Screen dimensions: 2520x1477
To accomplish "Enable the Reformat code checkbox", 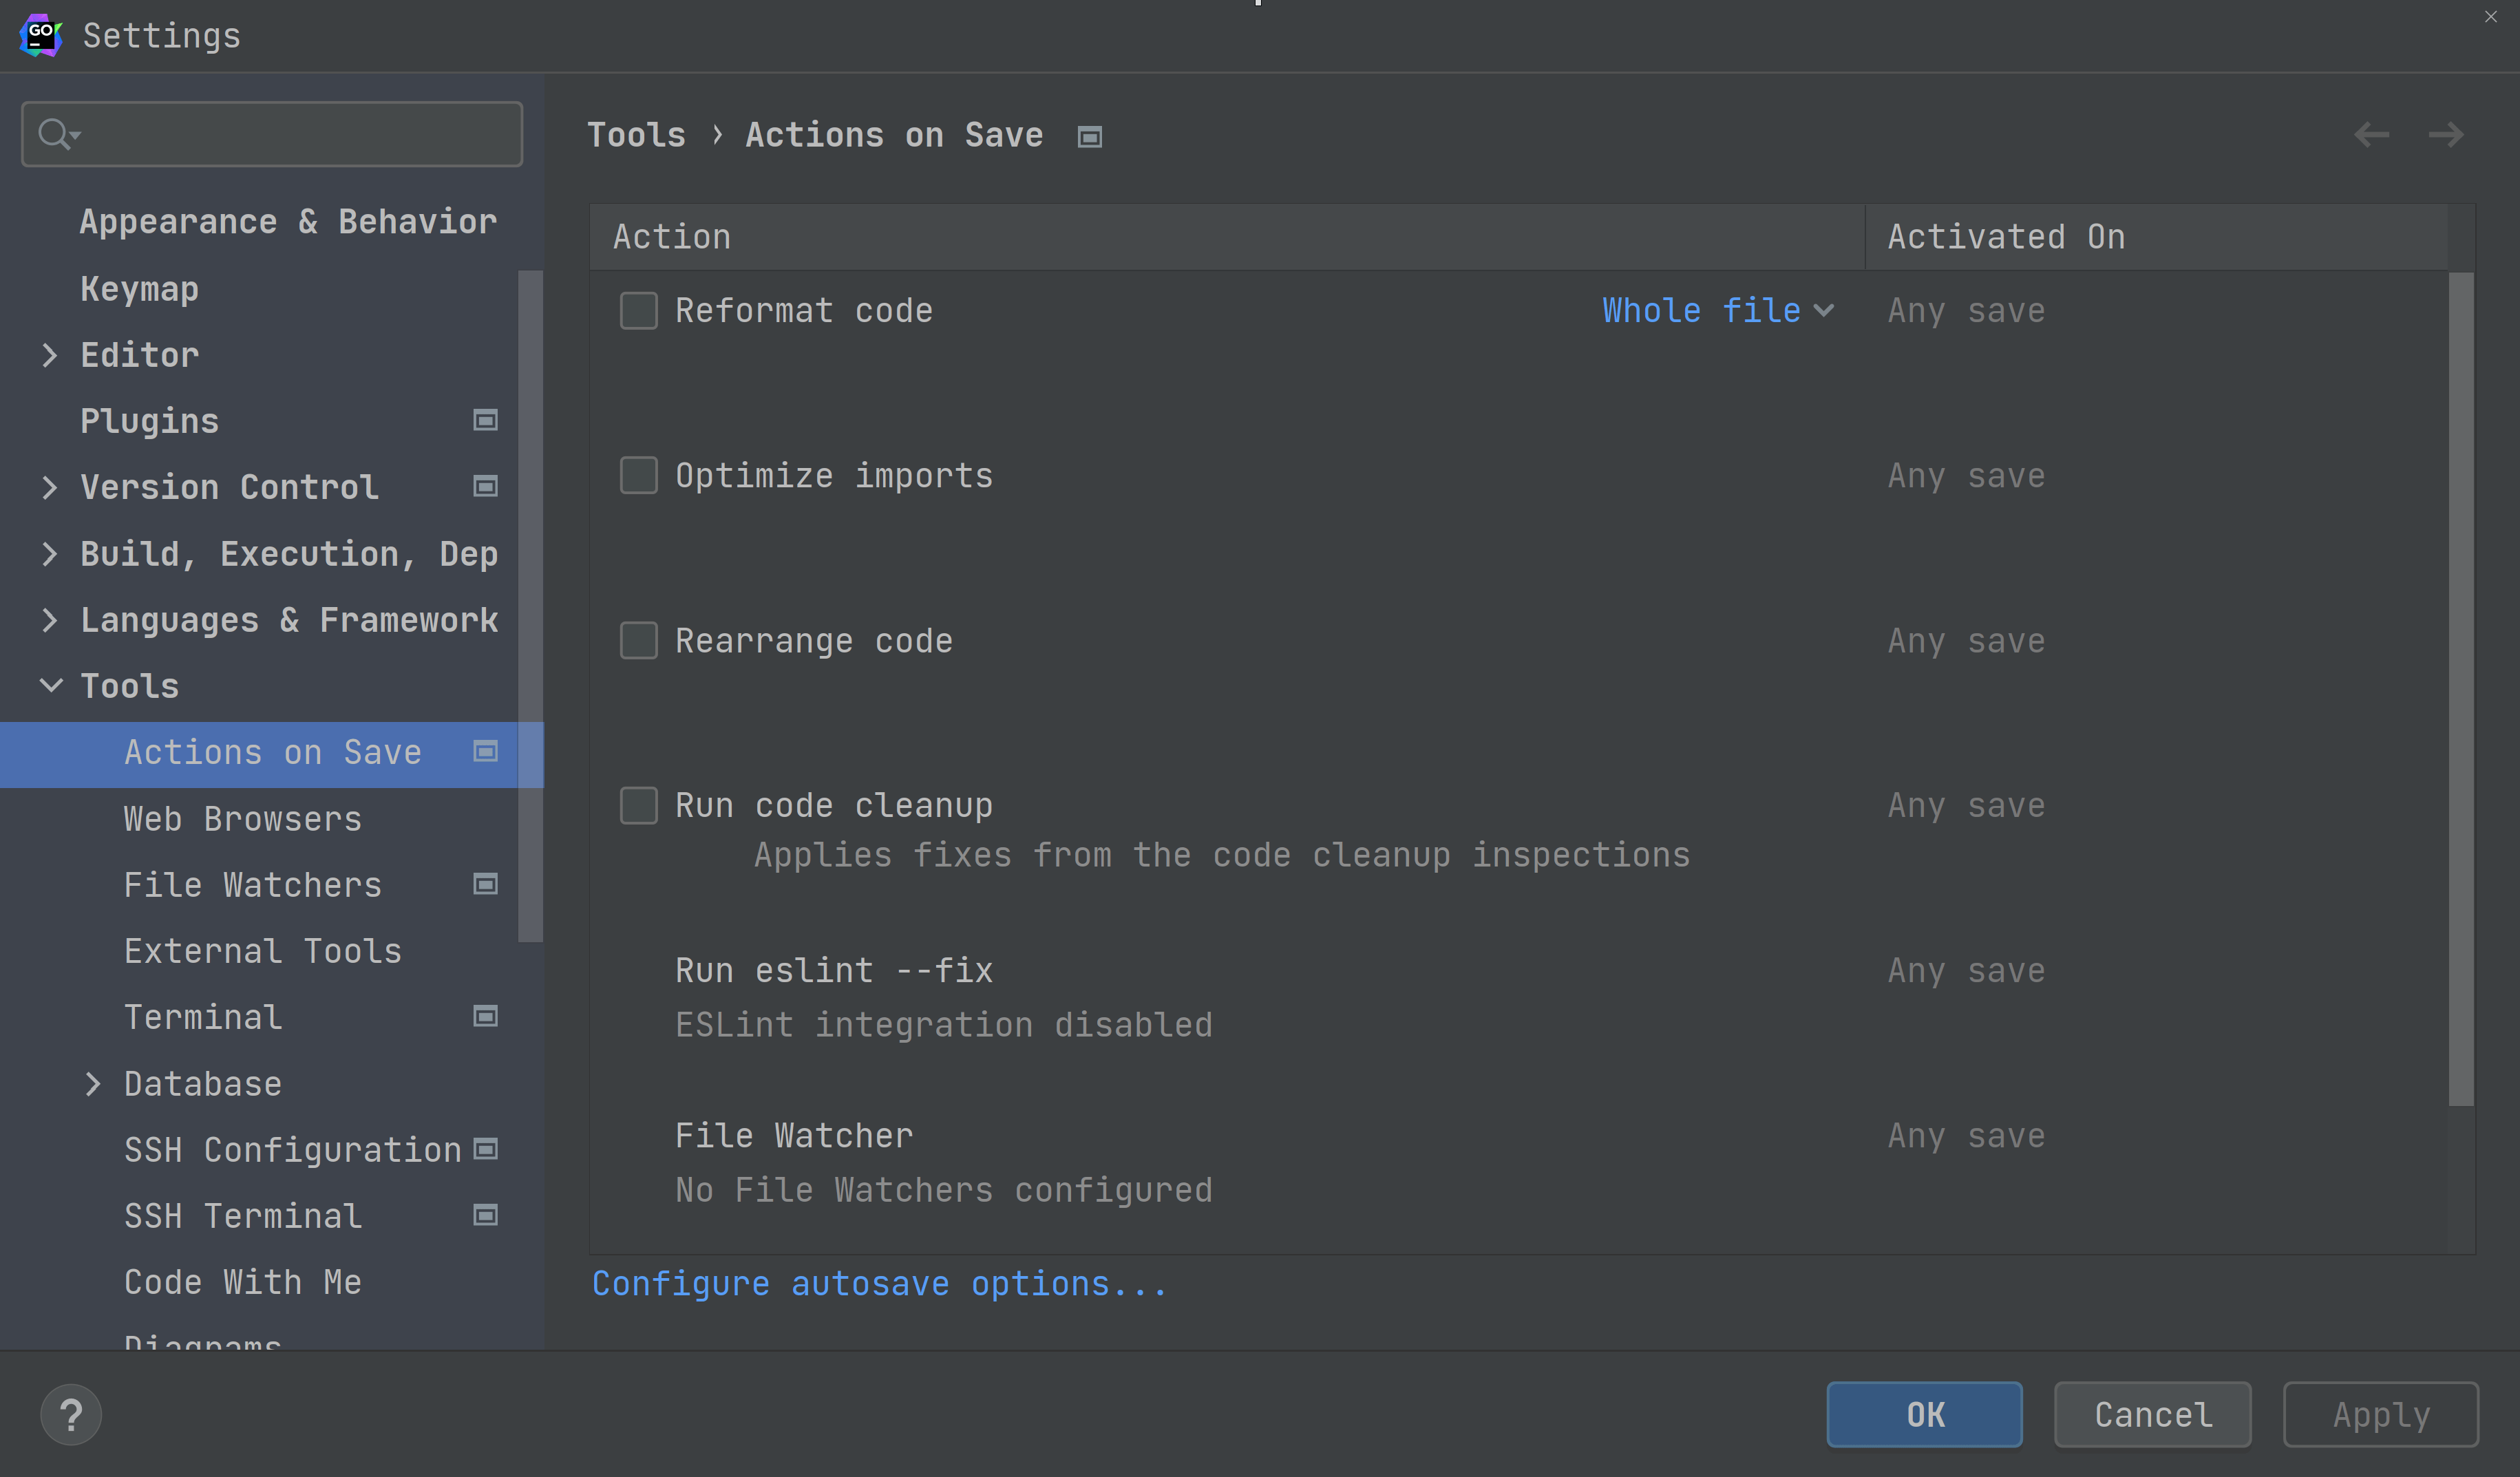I will tap(637, 311).
